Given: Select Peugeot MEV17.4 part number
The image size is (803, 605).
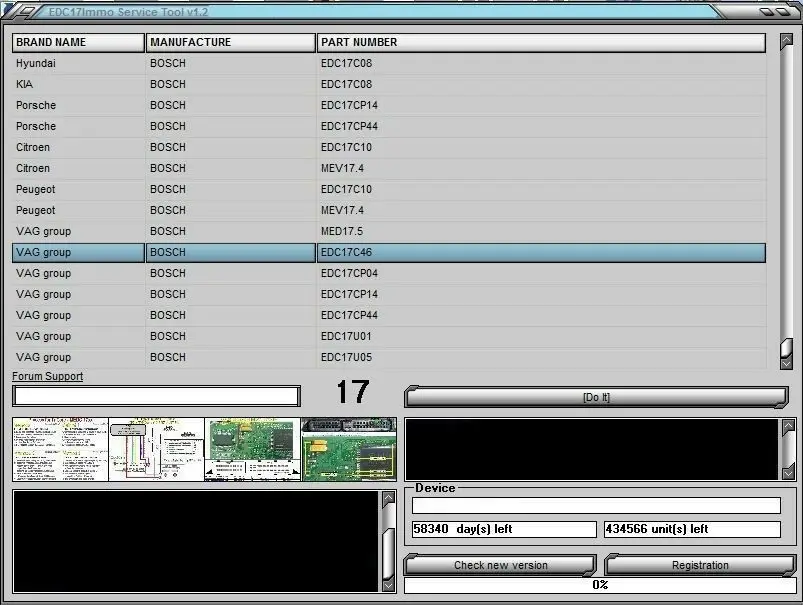Looking at the screenshot, I should [x=342, y=211].
